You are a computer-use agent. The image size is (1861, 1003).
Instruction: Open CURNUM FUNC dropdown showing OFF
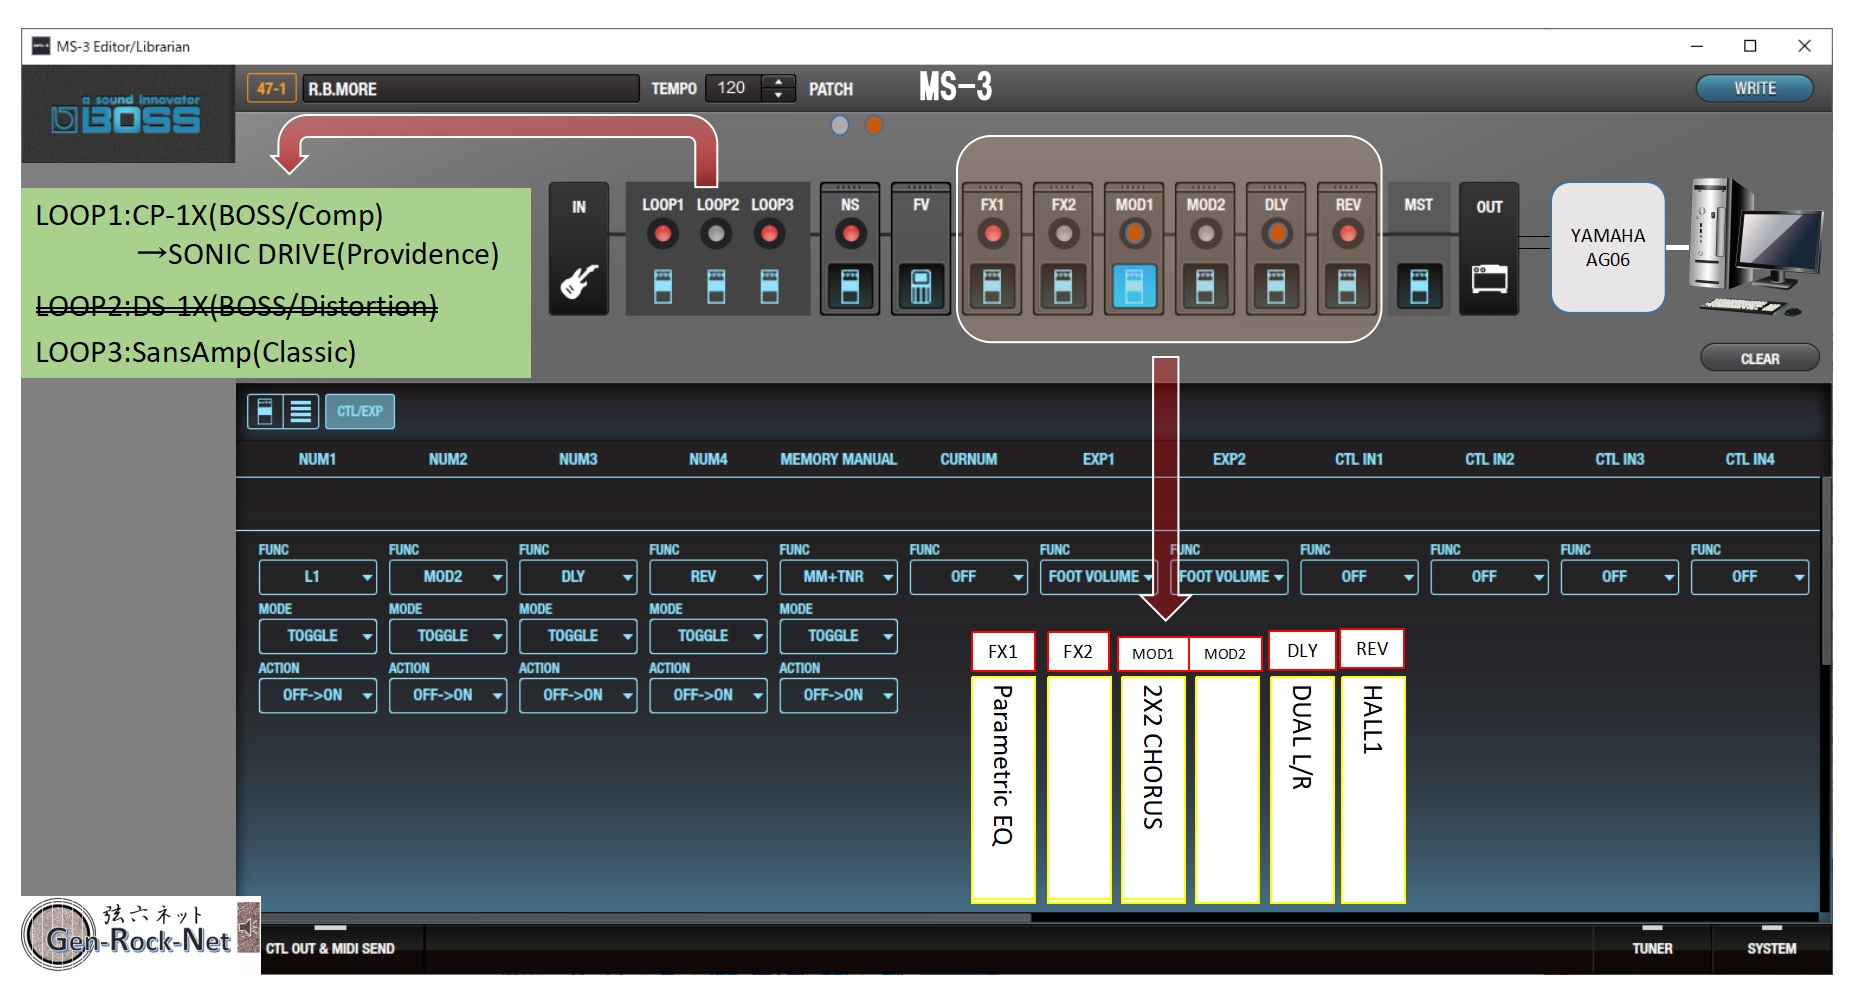point(968,577)
